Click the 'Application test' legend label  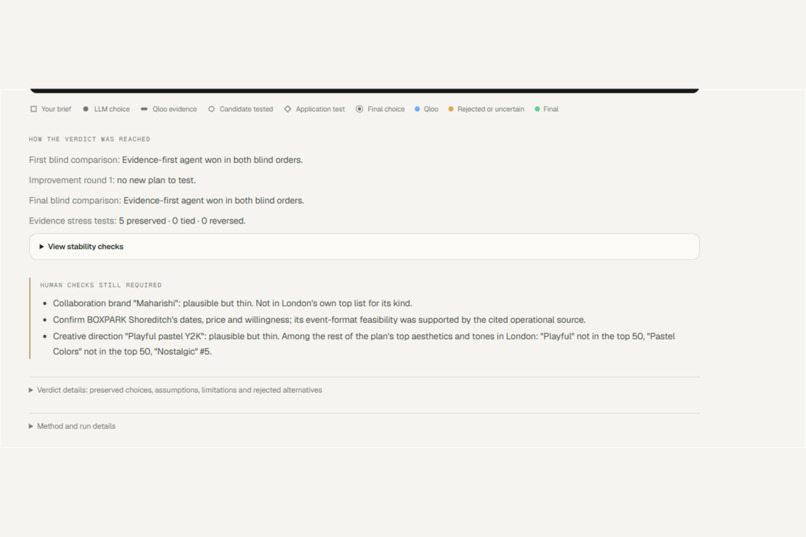(320, 109)
